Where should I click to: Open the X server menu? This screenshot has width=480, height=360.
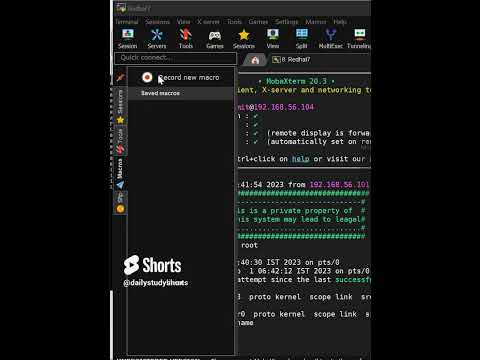point(208,22)
